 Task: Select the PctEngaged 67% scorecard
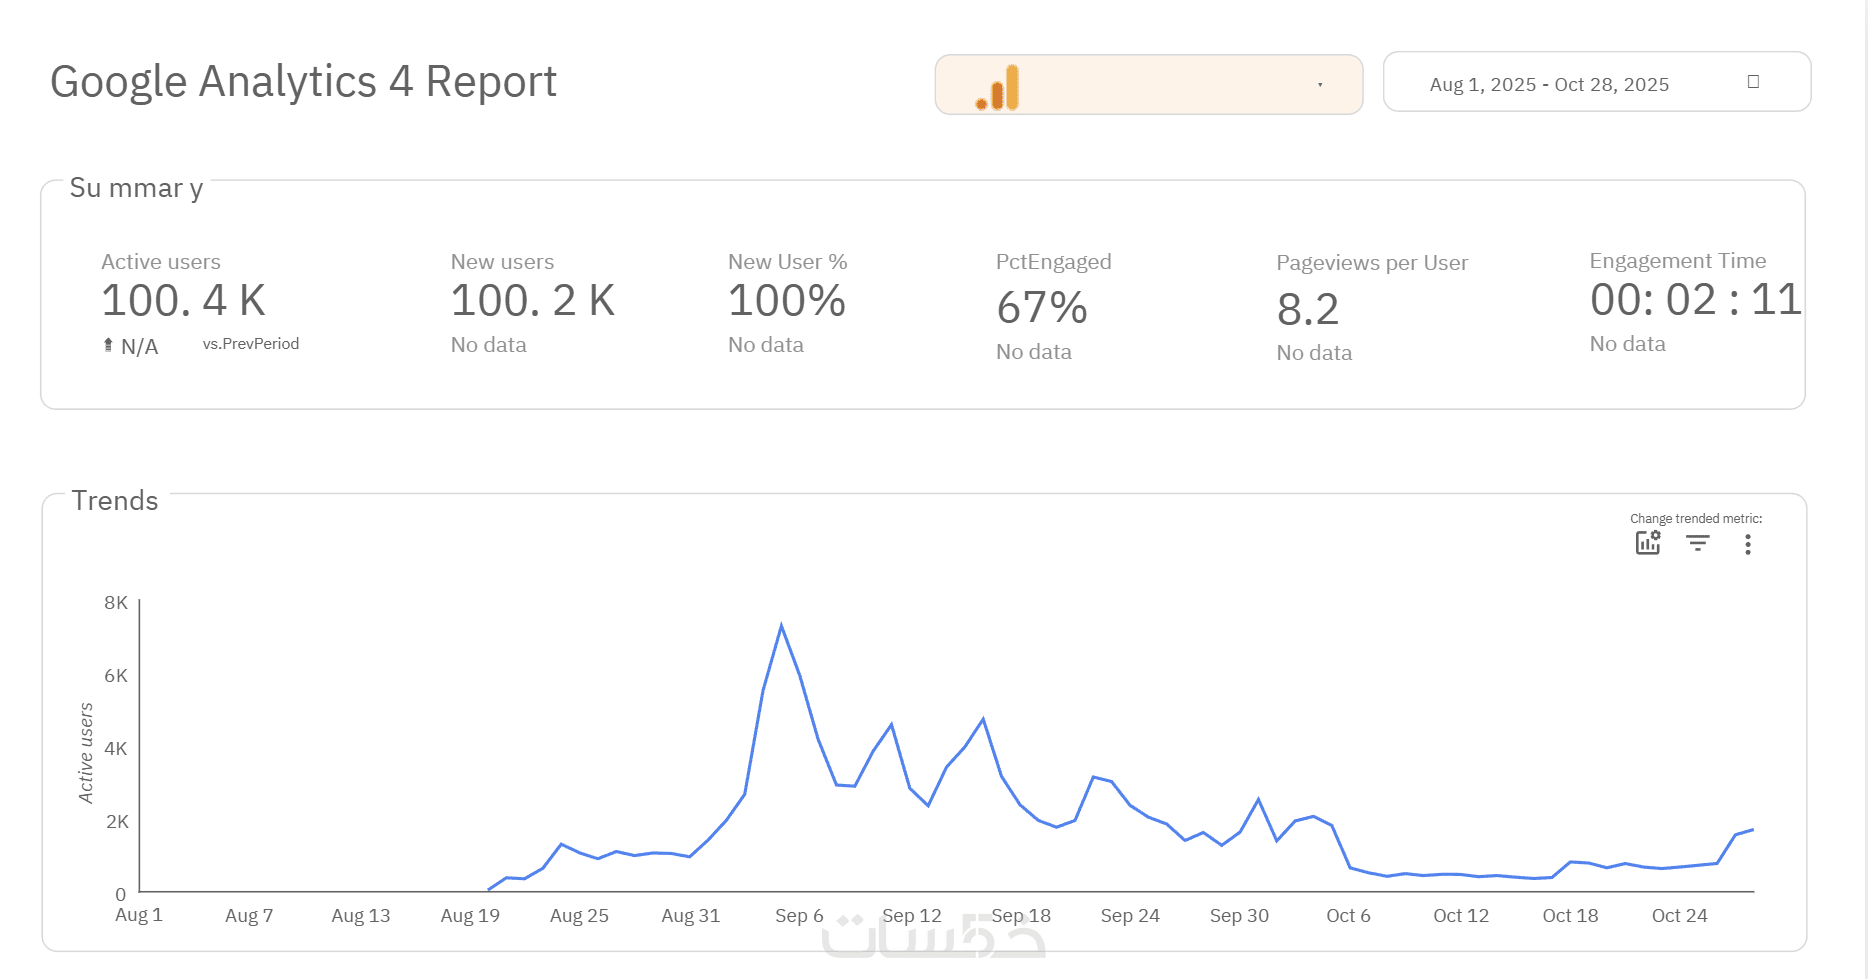[x=1042, y=307]
